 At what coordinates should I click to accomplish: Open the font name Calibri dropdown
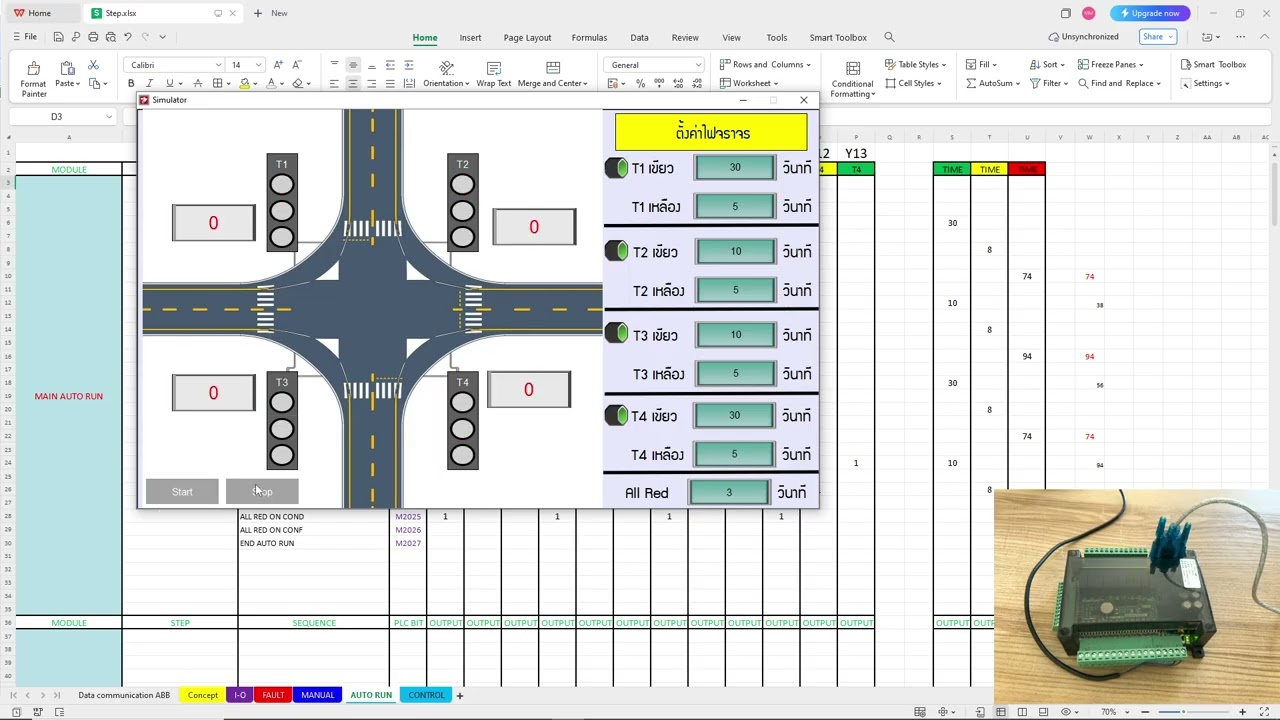pyautogui.click(x=218, y=65)
